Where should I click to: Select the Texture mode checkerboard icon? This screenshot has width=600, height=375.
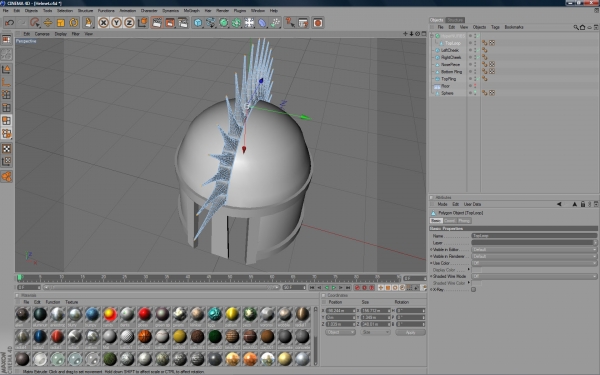click(7, 148)
